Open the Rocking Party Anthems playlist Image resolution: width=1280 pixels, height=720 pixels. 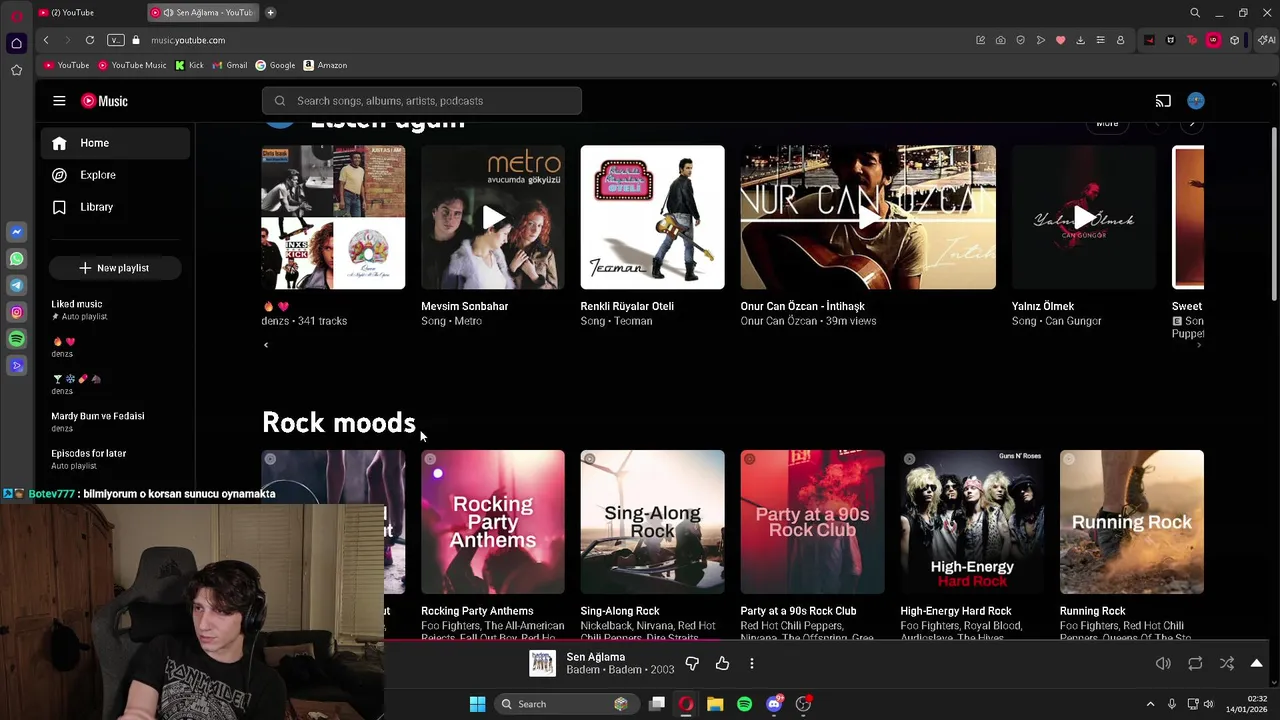pos(493,522)
